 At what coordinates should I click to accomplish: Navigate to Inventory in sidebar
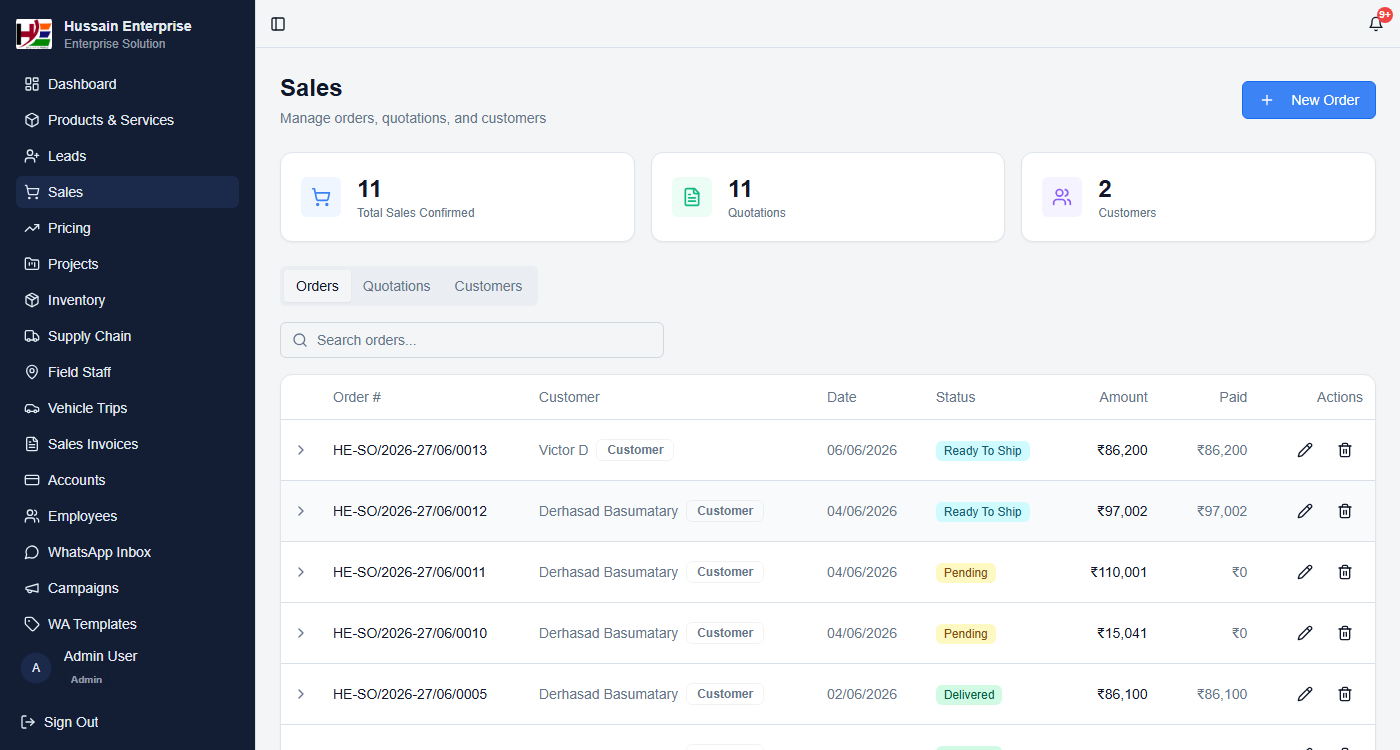[x=127, y=300]
